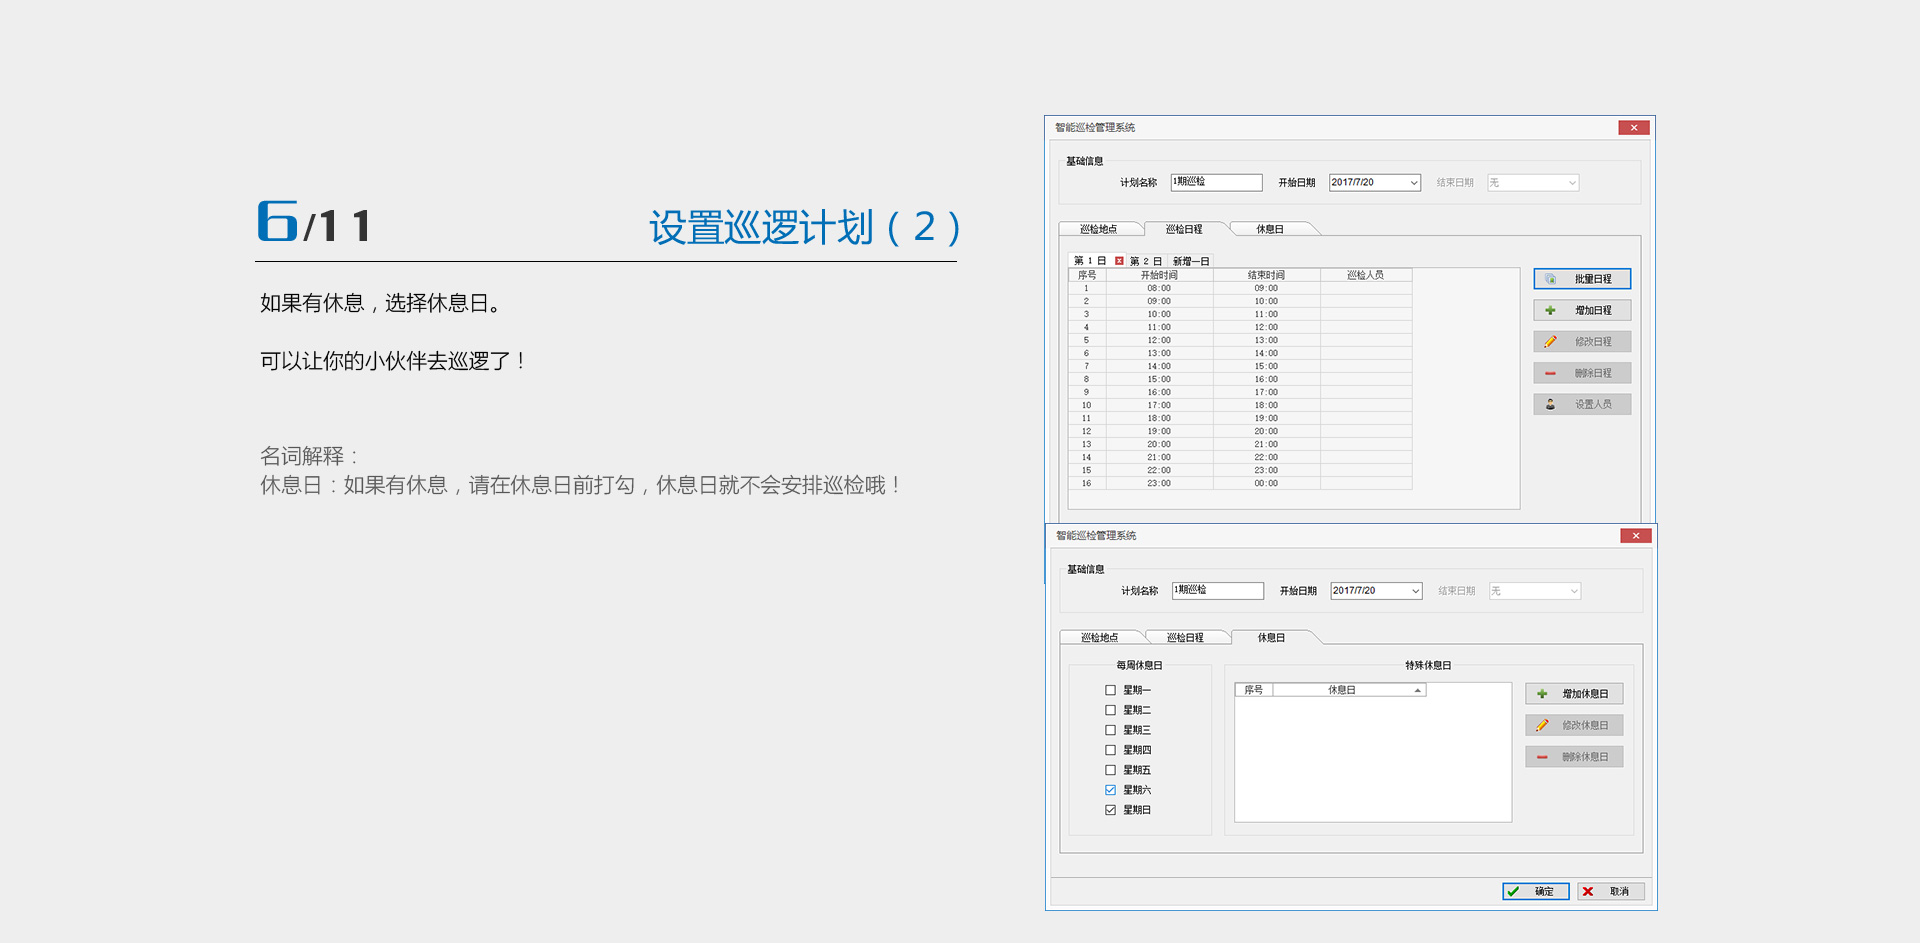Screen dimensions: 1920x943
Task: Click the green plus on 增加休息日
Action: tap(1542, 694)
